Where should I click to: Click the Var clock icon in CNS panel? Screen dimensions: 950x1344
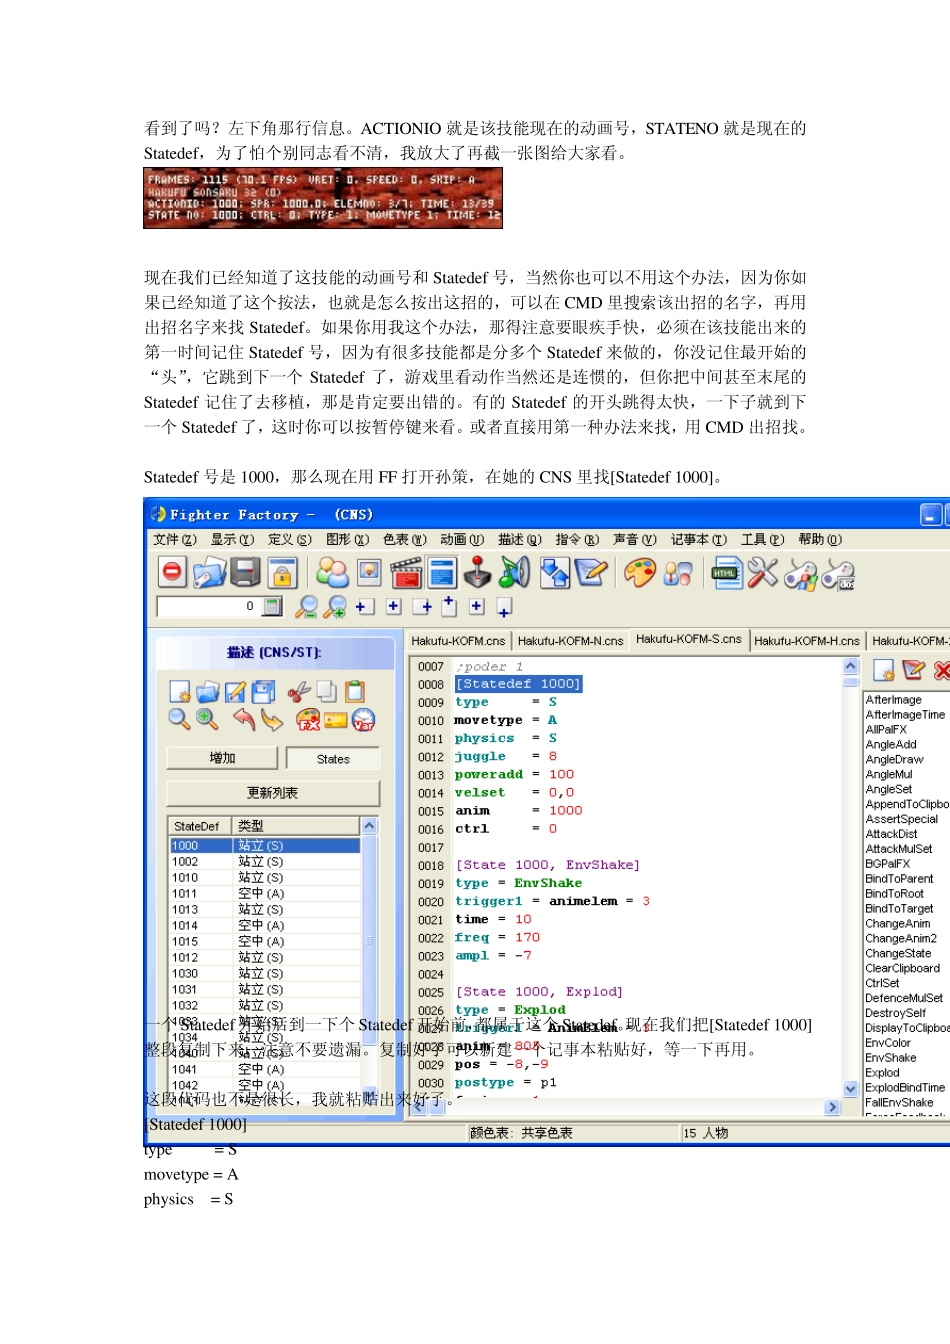[x=364, y=719]
